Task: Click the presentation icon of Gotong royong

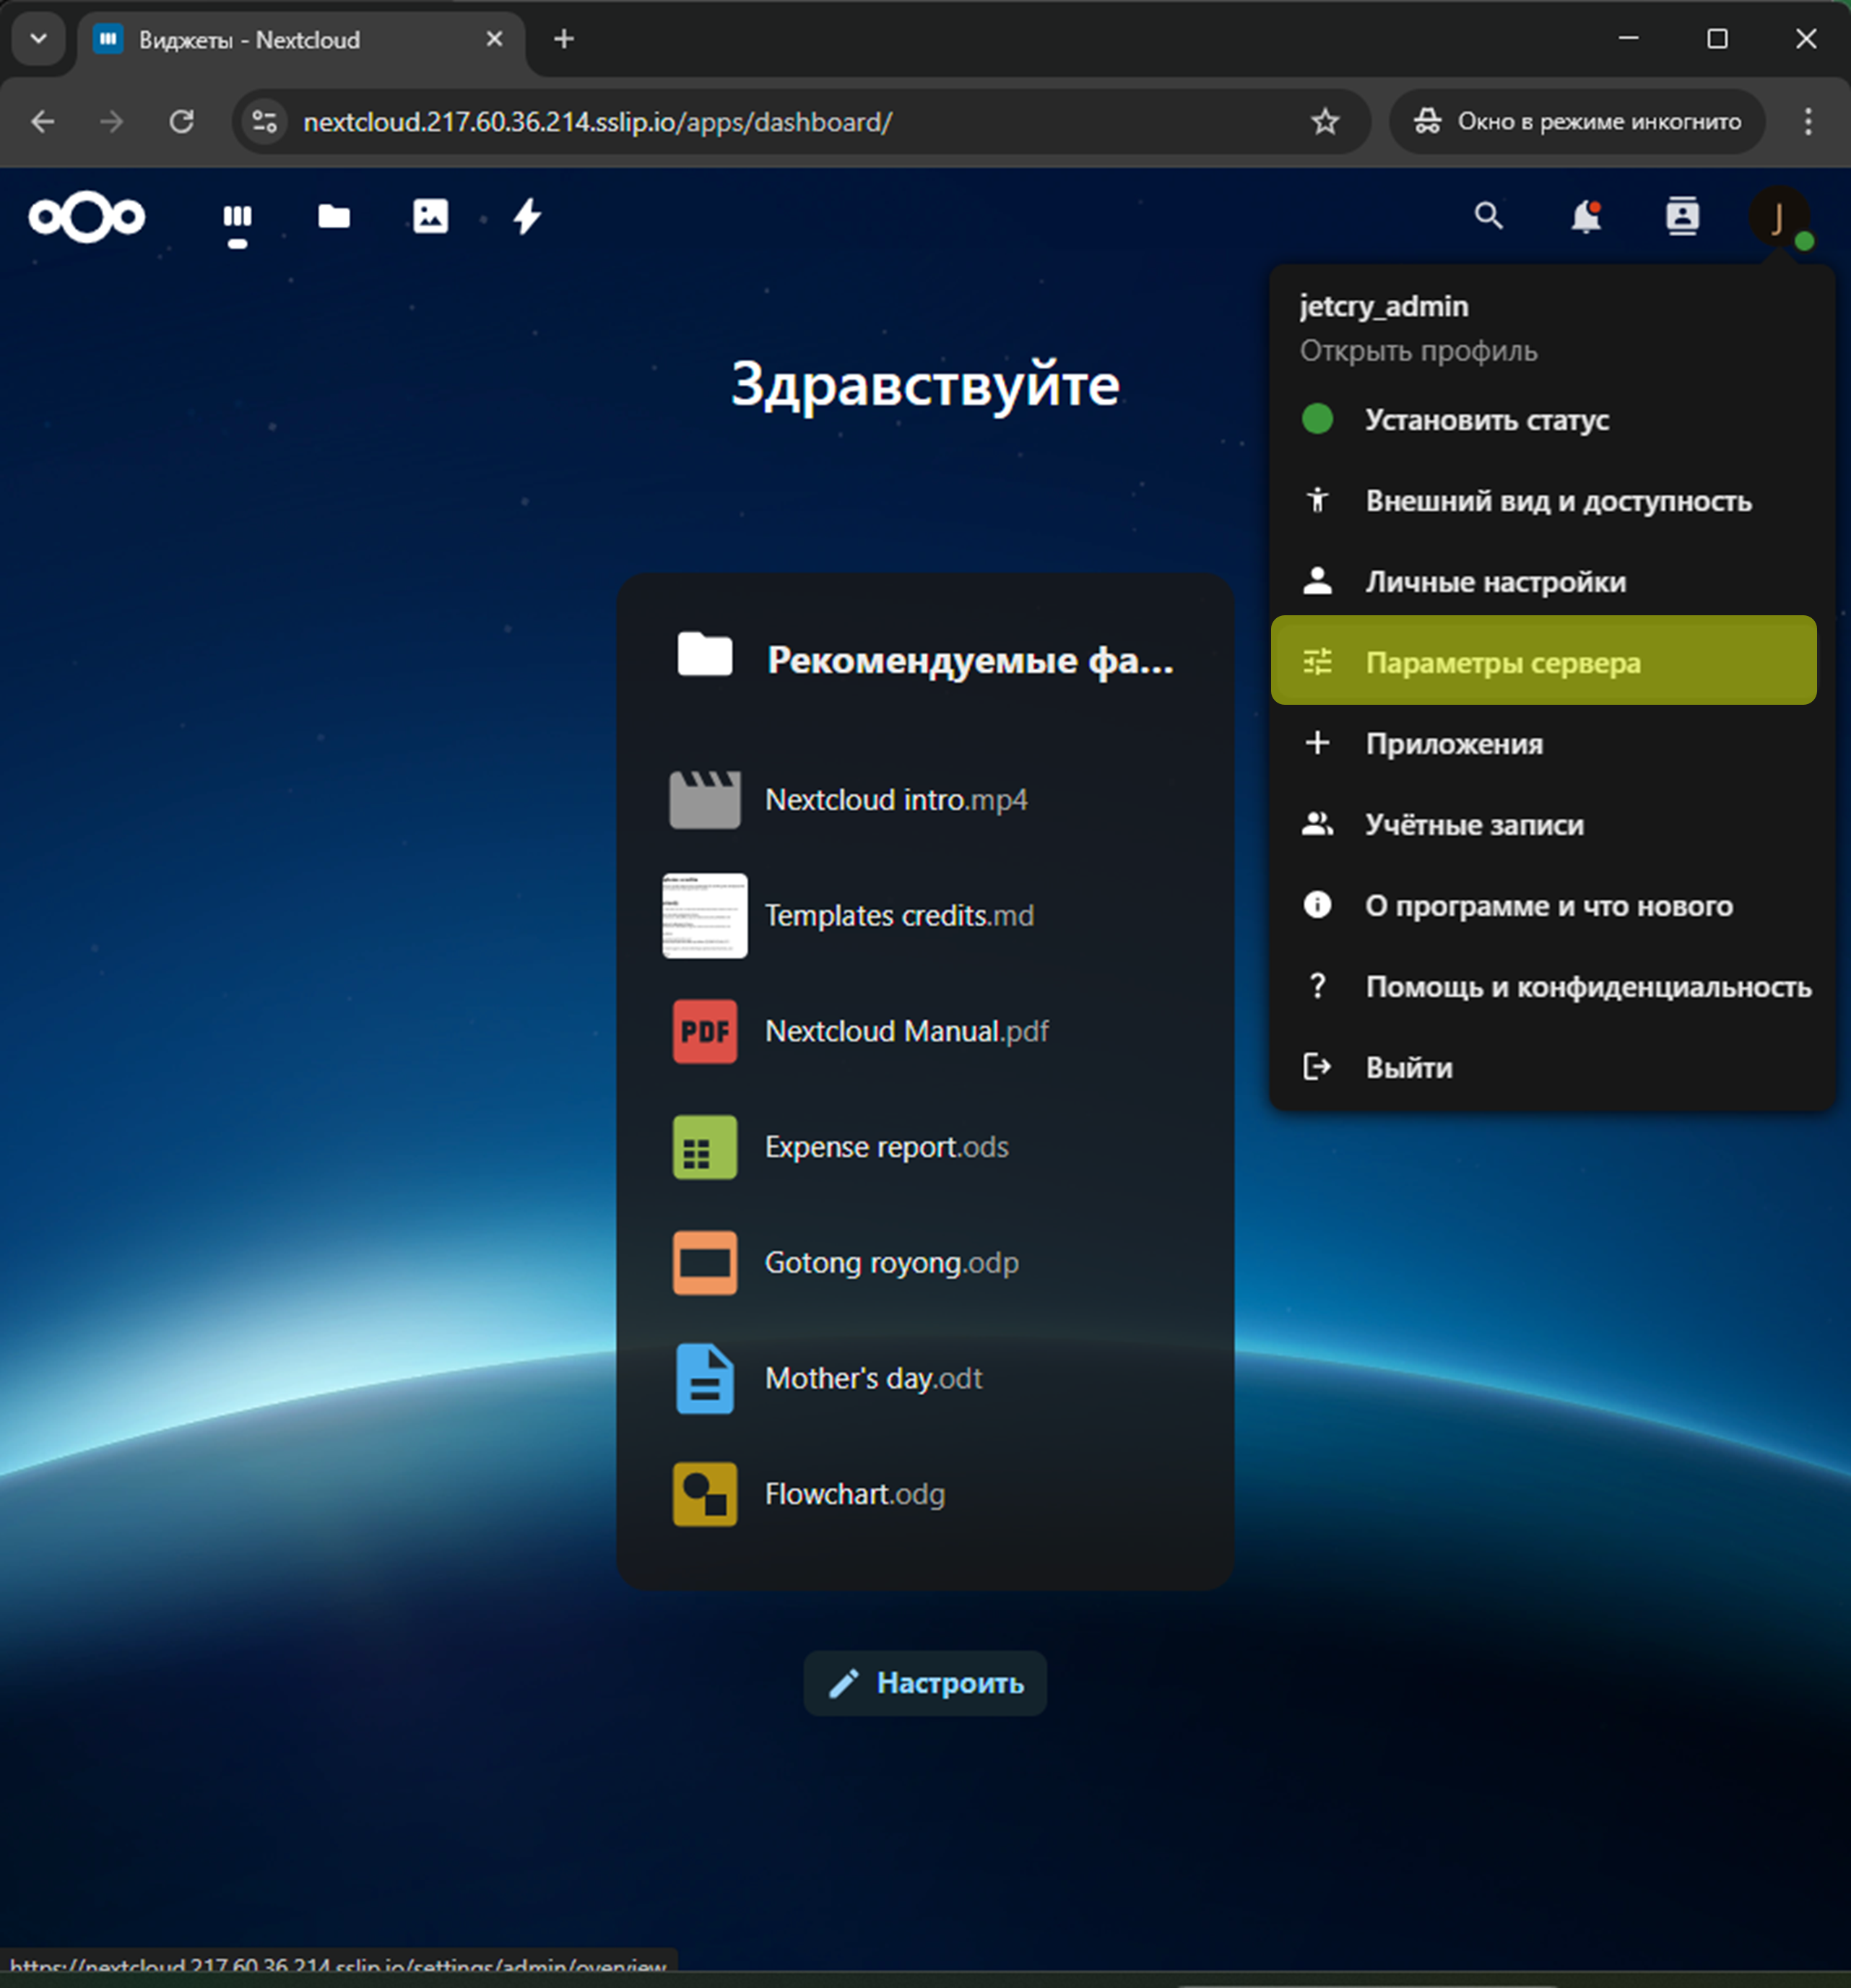Action: pyautogui.click(x=705, y=1263)
